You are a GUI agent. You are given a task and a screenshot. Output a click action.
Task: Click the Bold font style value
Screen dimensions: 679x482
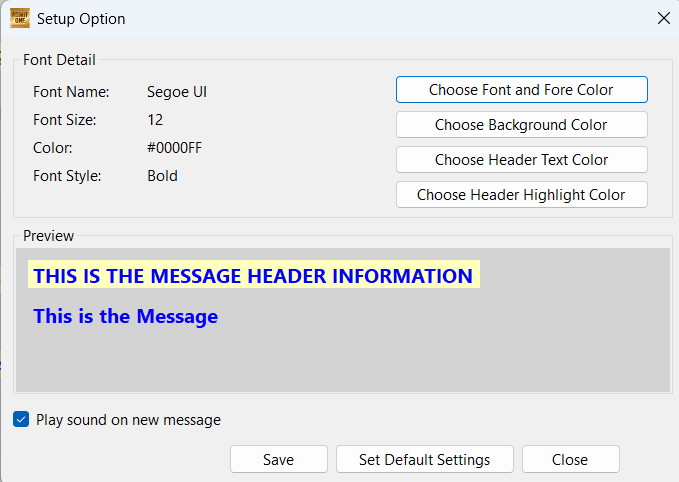pyautogui.click(x=162, y=176)
